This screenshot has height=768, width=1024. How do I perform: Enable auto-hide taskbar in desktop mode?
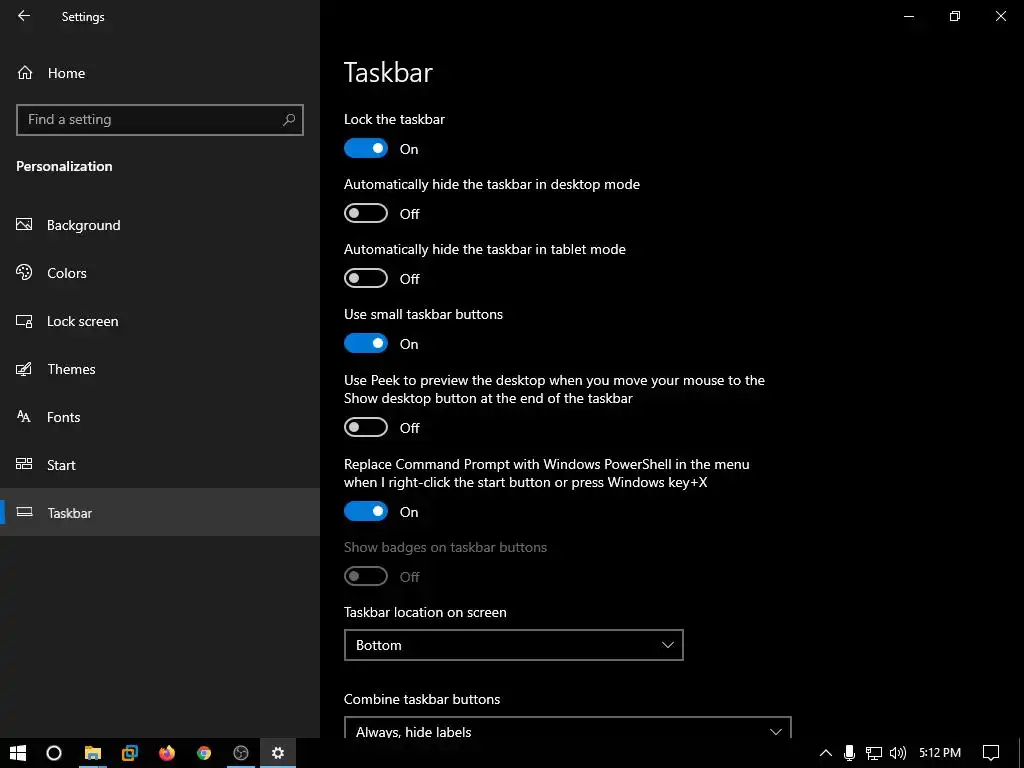pyautogui.click(x=366, y=213)
